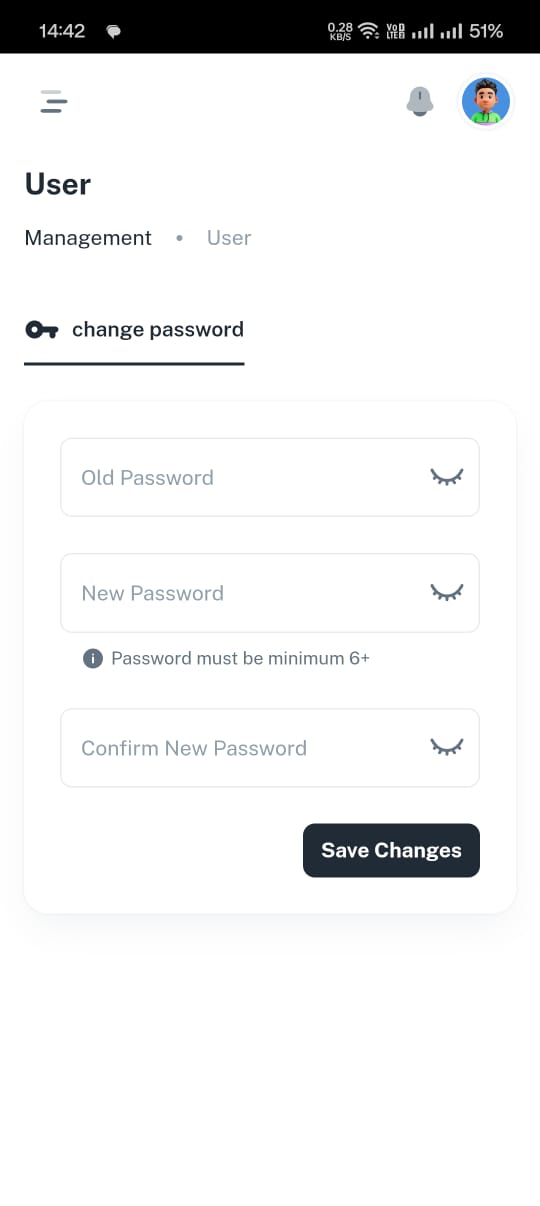Open the hamburger navigation menu
Viewport: 540px width, 1206px height.
point(53,101)
